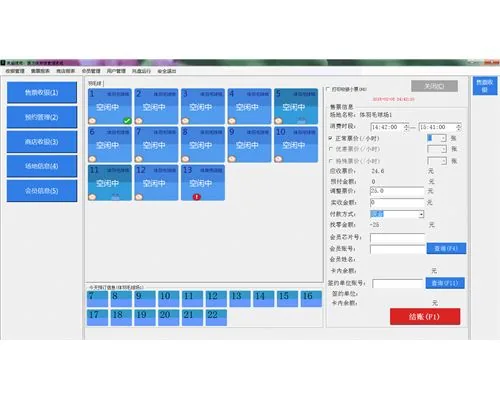Select court tile number 12

coord(156,183)
